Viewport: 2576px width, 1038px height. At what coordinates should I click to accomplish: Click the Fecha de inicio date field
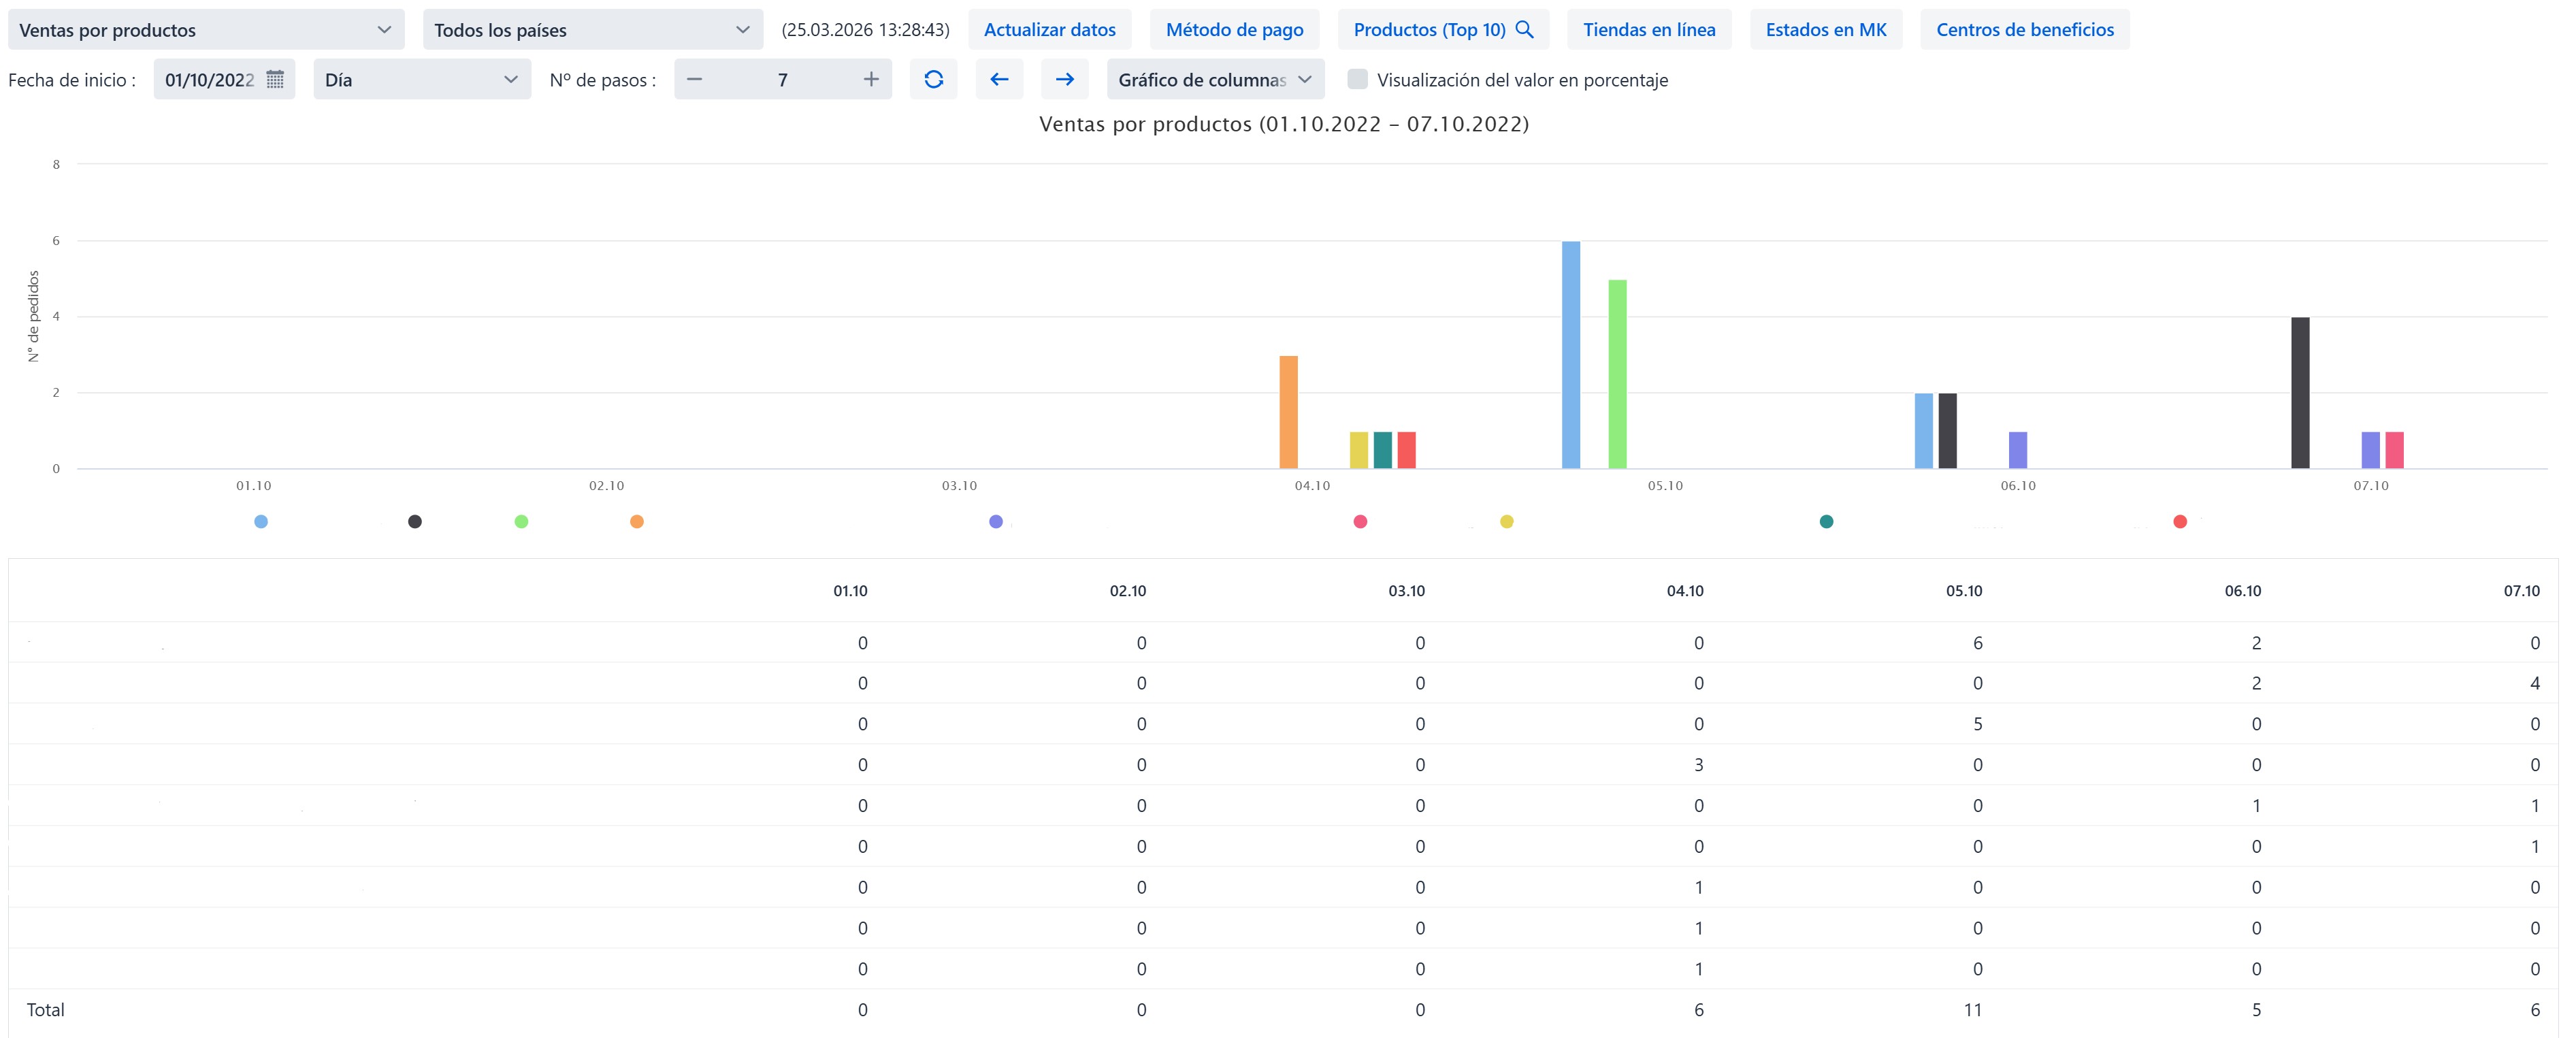(209, 79)
